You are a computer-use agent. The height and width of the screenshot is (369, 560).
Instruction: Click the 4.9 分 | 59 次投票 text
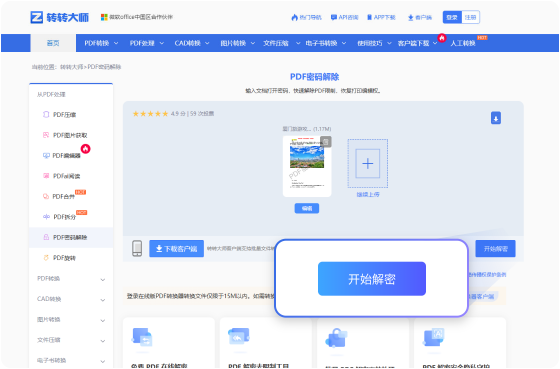(192, 114)
